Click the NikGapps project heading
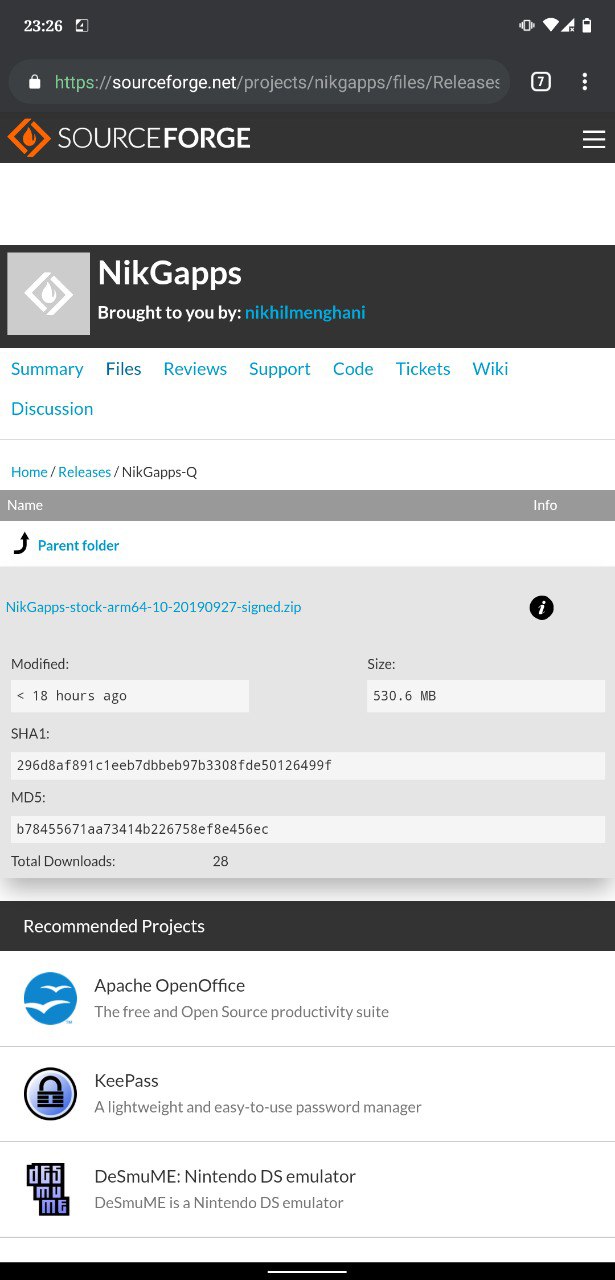615x1280 pixels. [170, 273]
